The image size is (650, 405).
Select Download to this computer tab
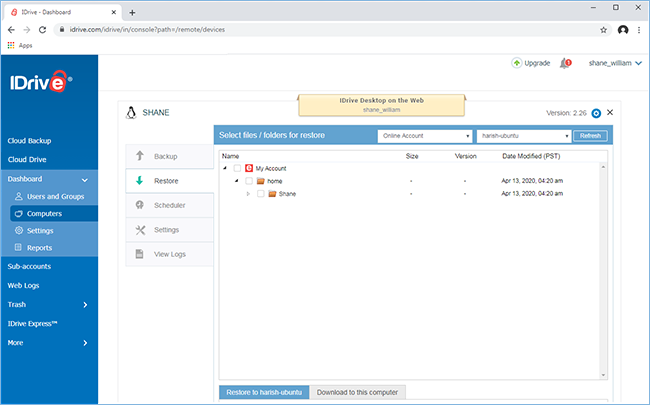click(357, 392)
